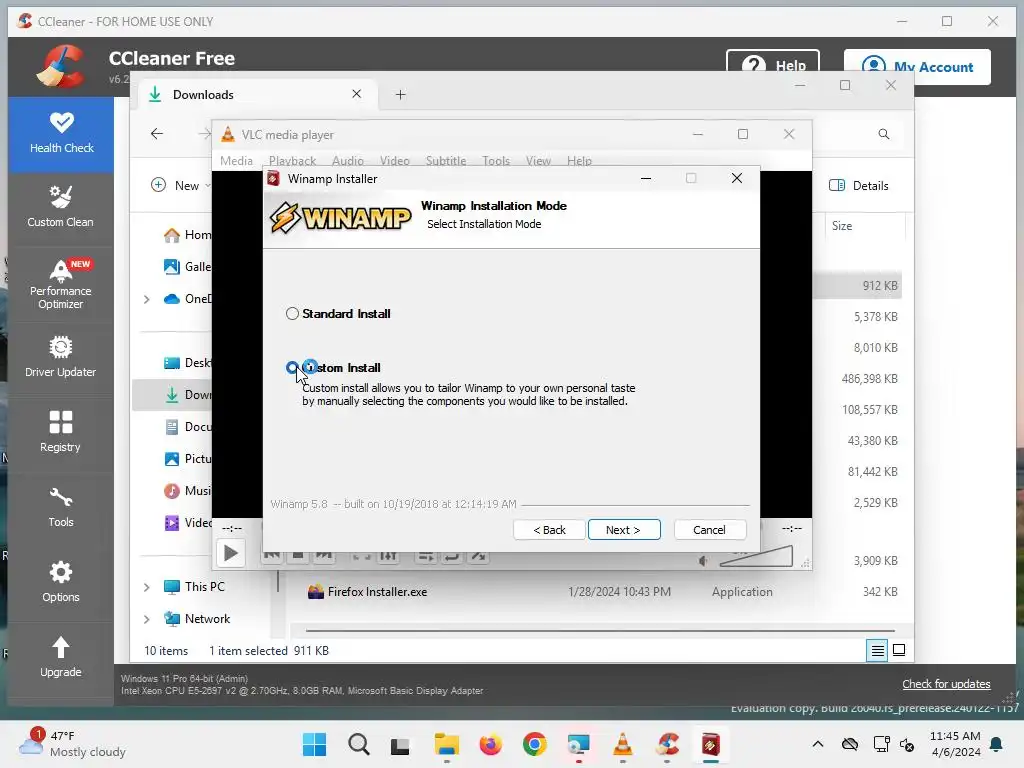
Task: Open the VLC Media menu
Action: (x=236, y=161)
